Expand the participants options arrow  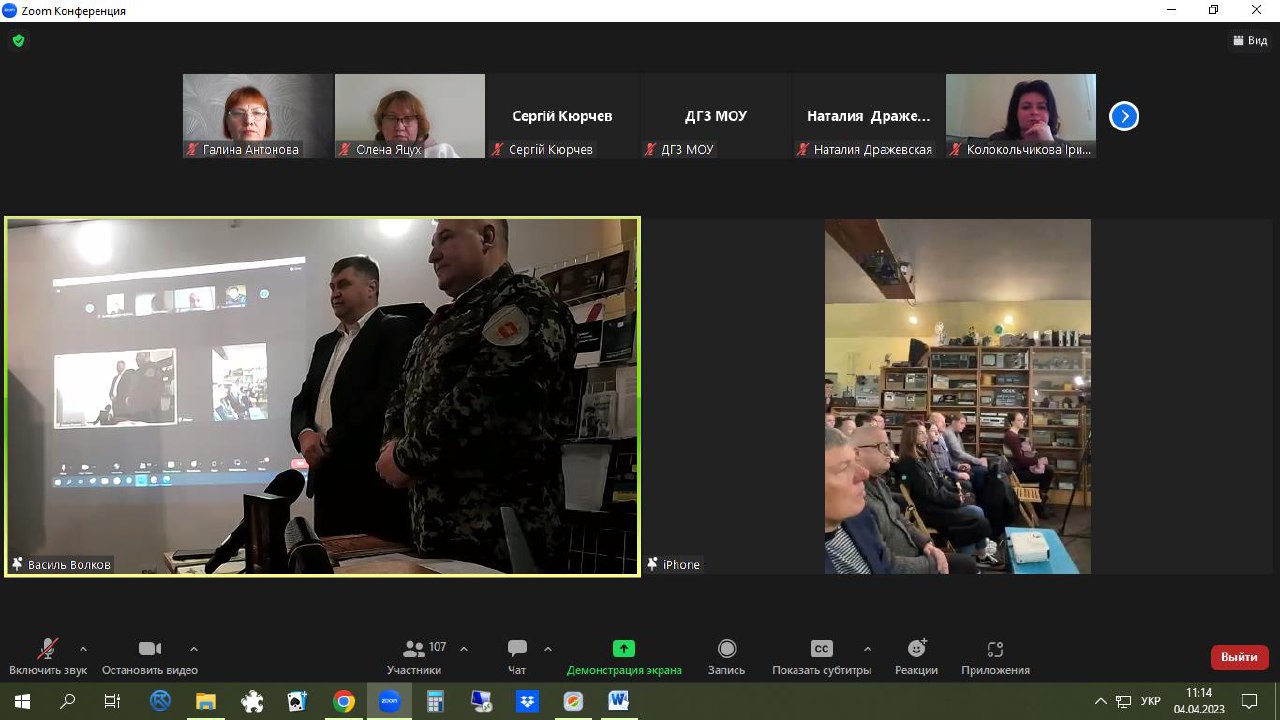[x=464, y=649]
